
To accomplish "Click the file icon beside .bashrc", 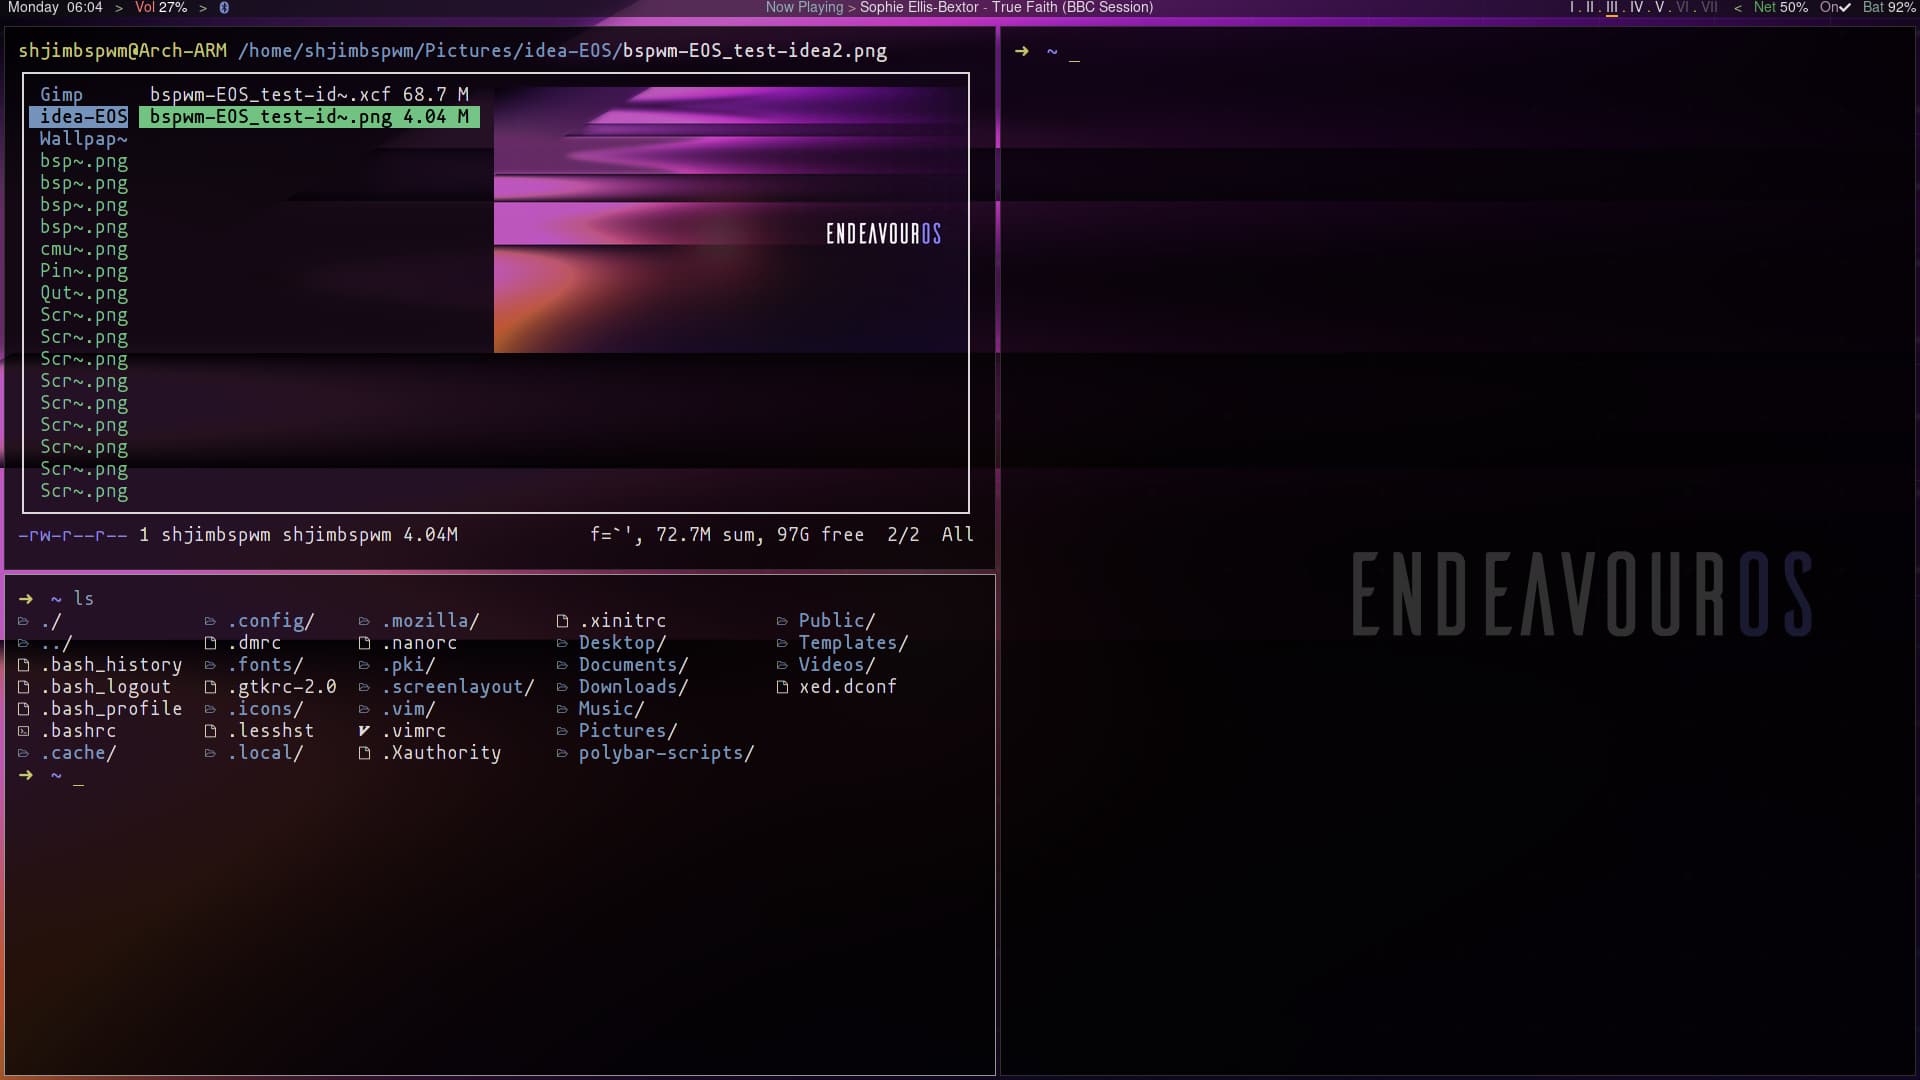I will click(23, 731).
